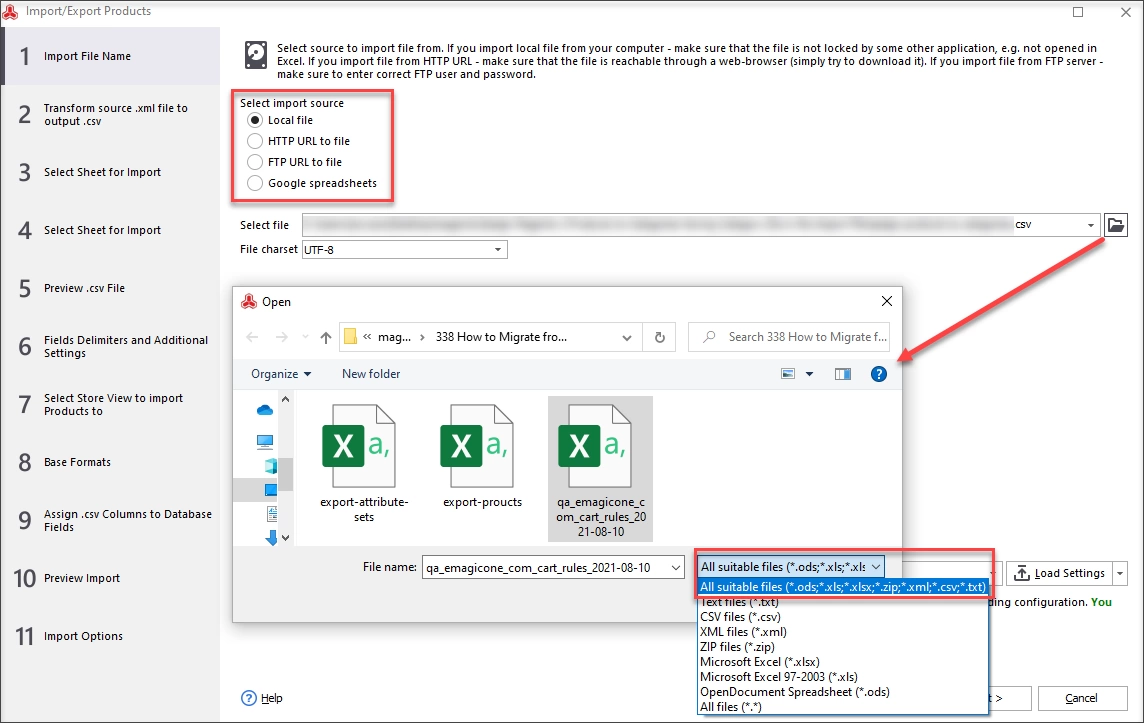Select OneDrive cloud icon in navigation pane
The image size is (1144, 723).
[265, 411]
